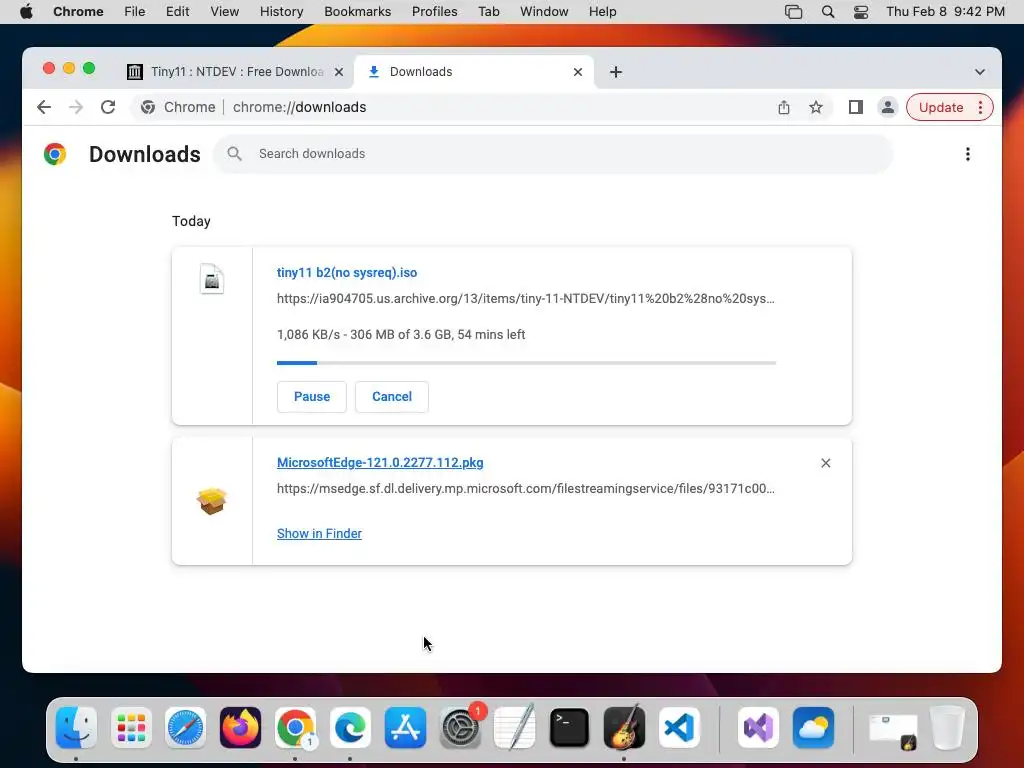Bookmark this page with the star icon
The width and height of the screenshot is (1024, 768).
(816, 107)
